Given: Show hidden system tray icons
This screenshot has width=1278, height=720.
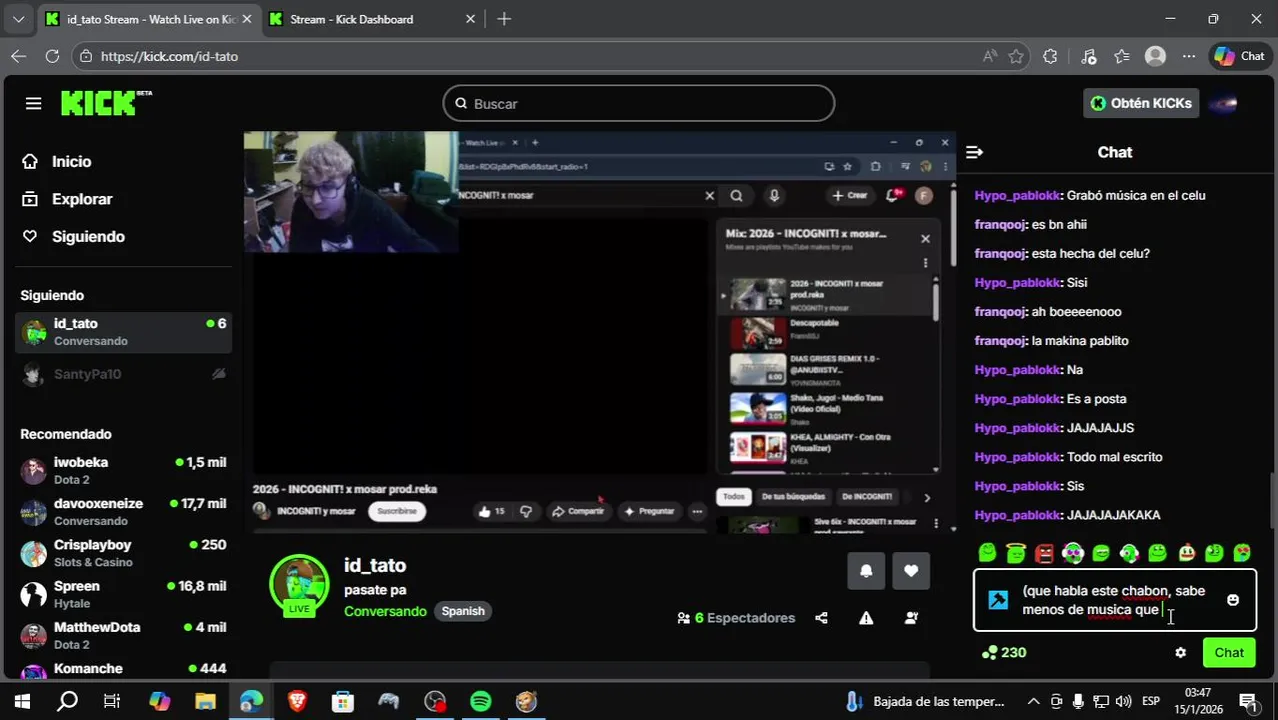Looking at the screenshot, I should tap(1033, 701).
